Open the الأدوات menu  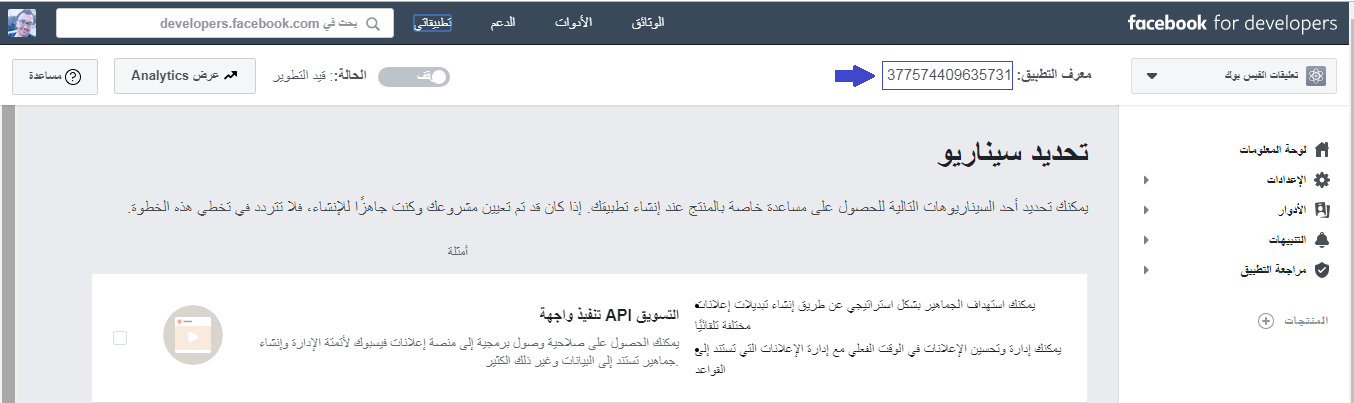click(x=573, y=23)
